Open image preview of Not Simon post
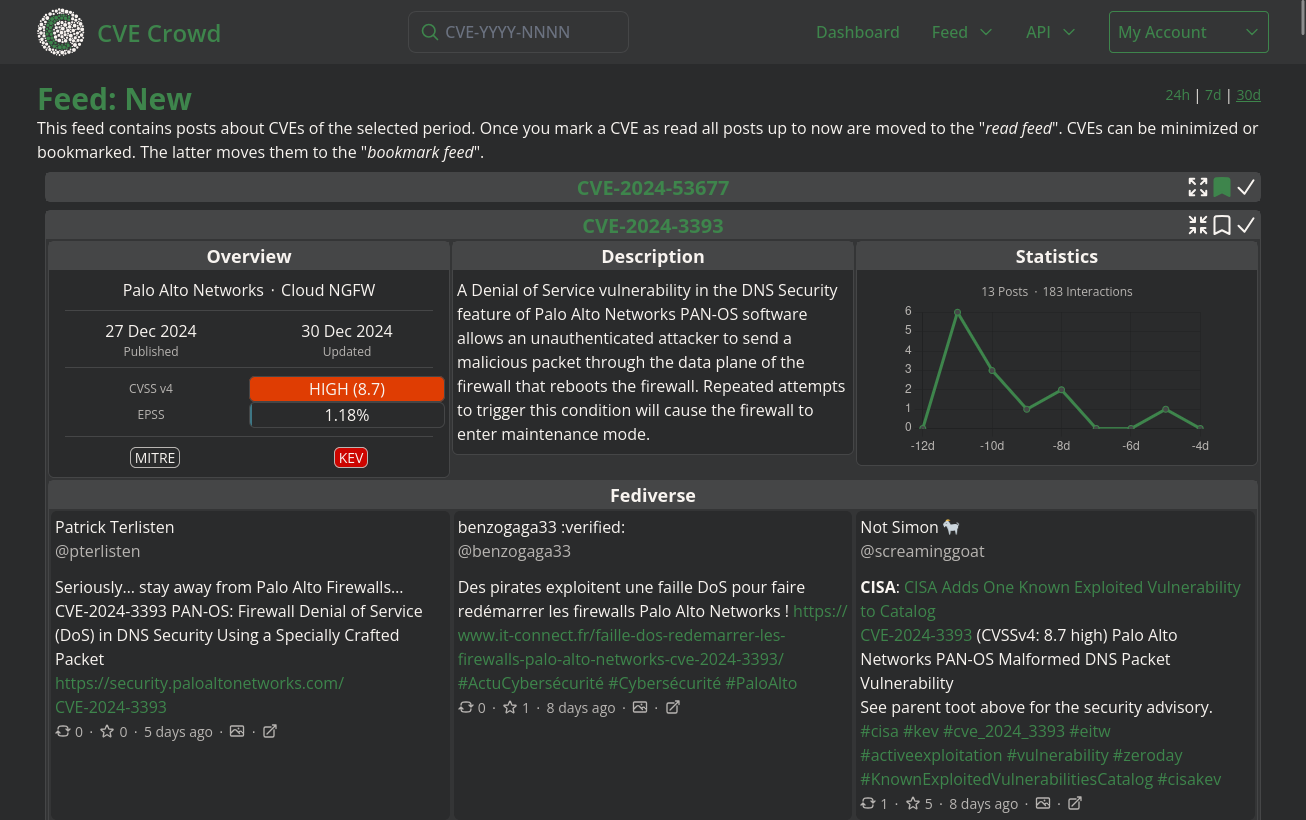The image size is (1306, 820). [1043, 803]
